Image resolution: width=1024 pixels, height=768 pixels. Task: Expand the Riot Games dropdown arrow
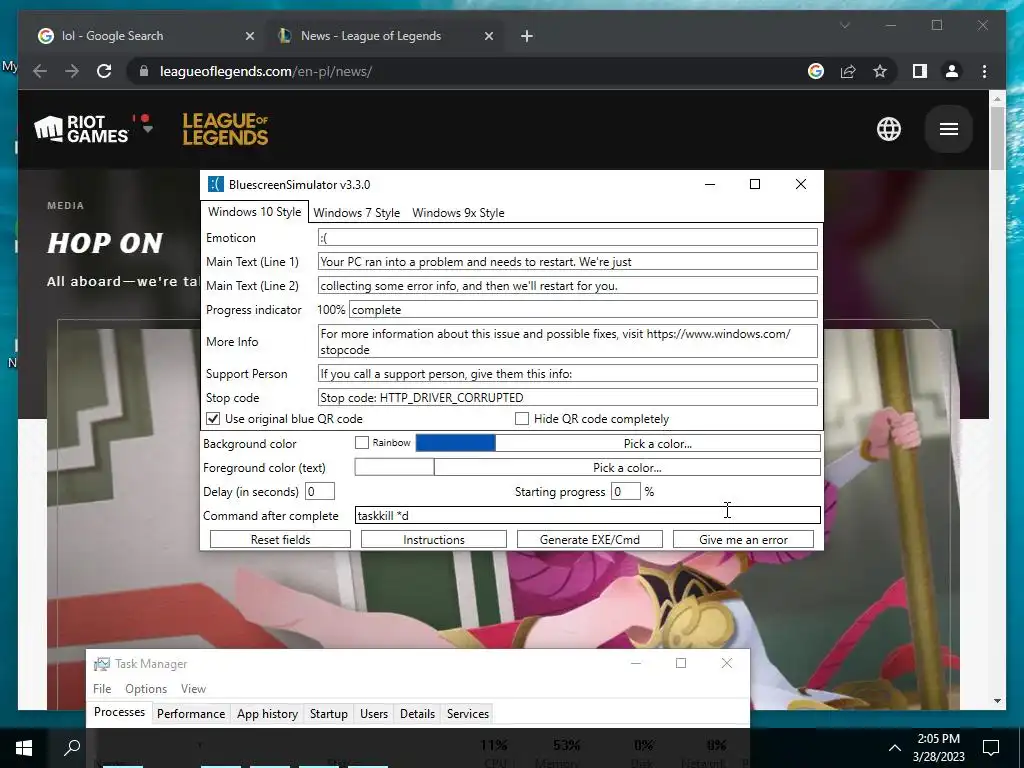(x=148, y=129)
